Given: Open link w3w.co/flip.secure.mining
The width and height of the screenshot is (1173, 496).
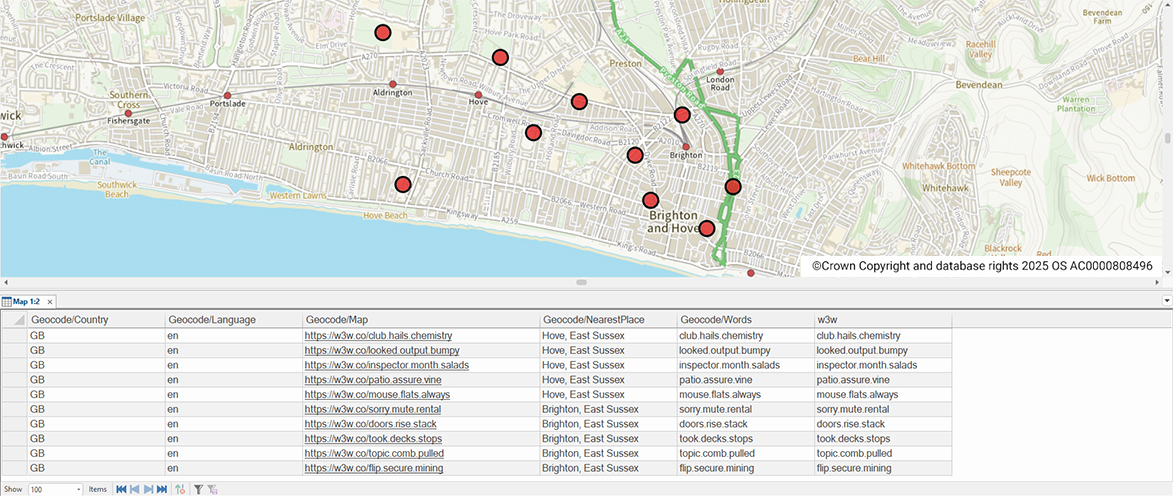Looking at the screenshot, I should coord(374,468).
